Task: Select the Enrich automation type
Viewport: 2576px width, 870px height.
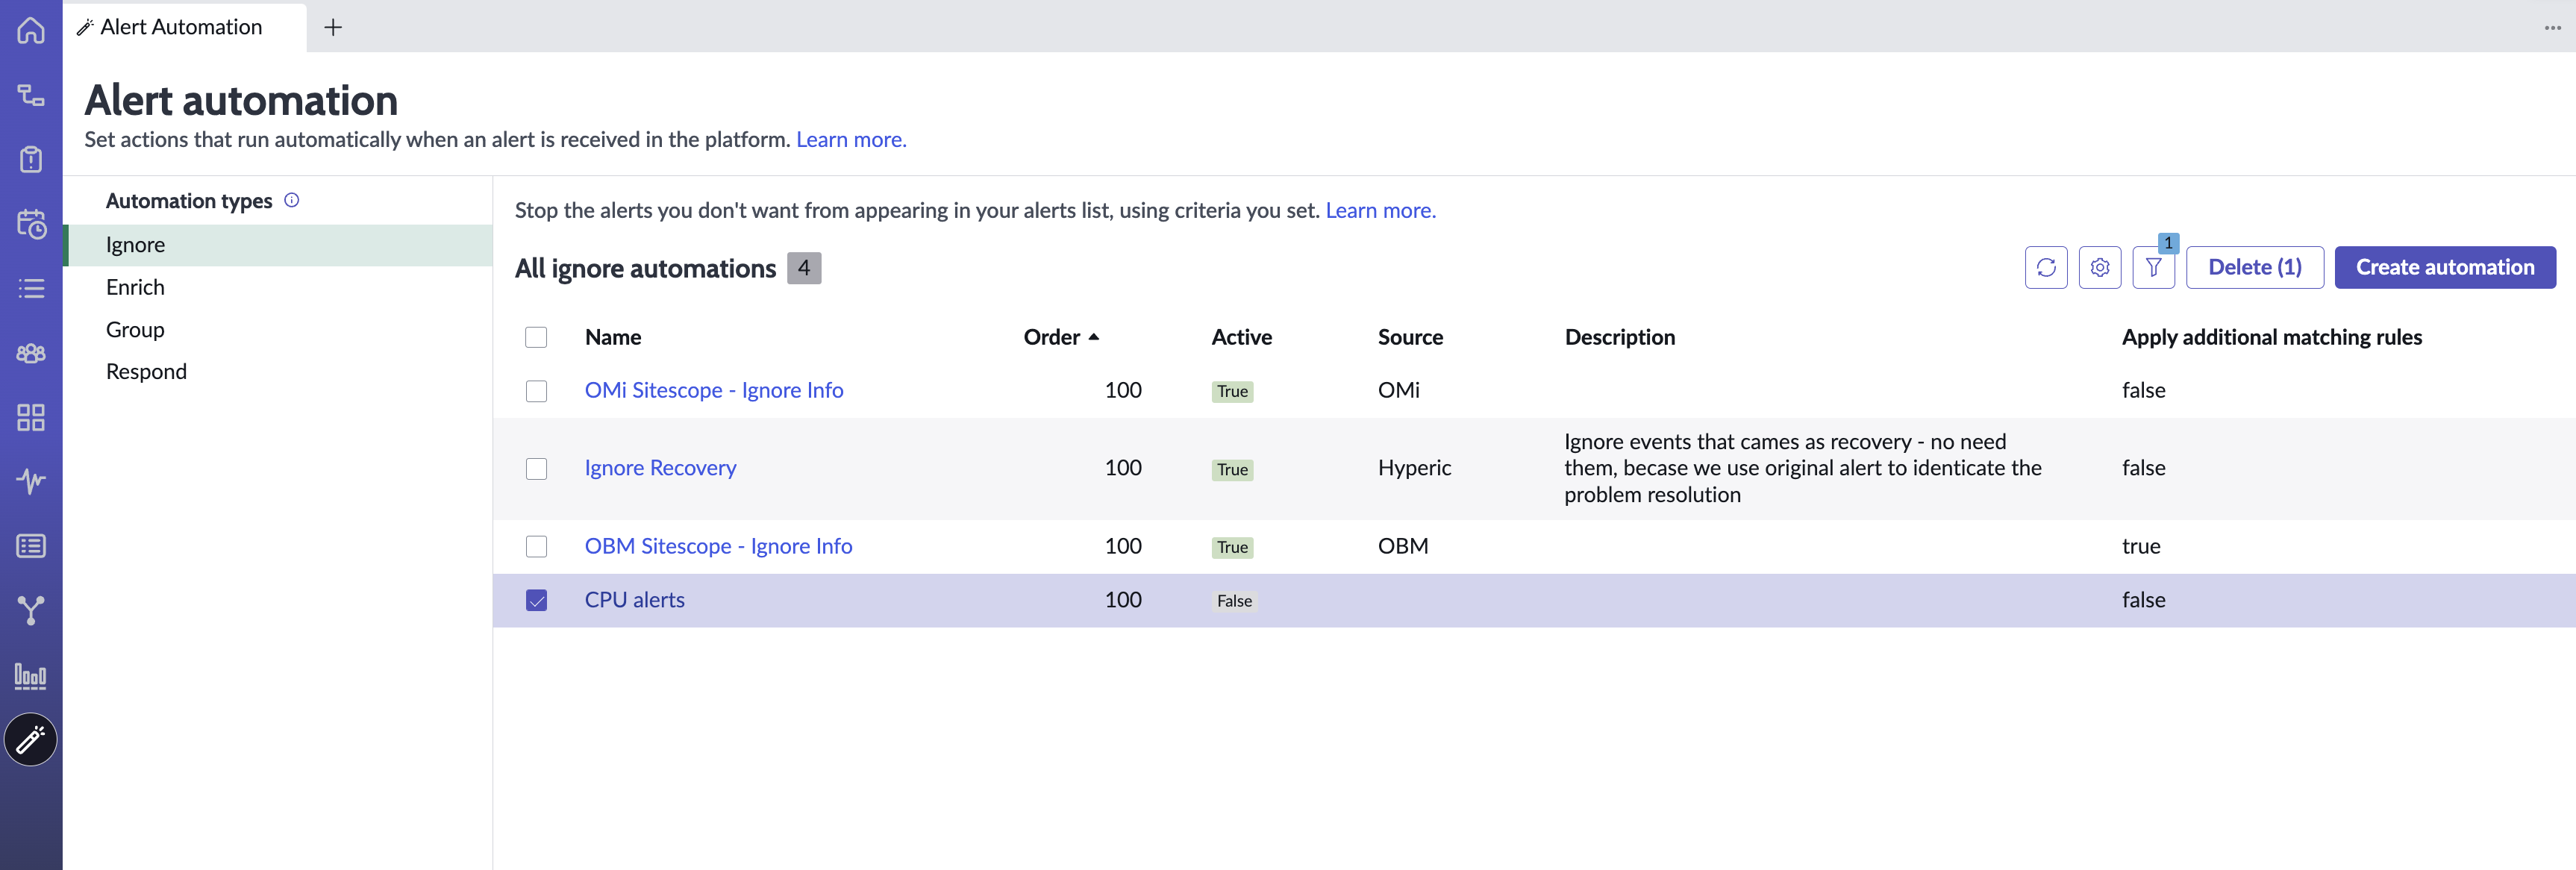Action: point(278,287)
